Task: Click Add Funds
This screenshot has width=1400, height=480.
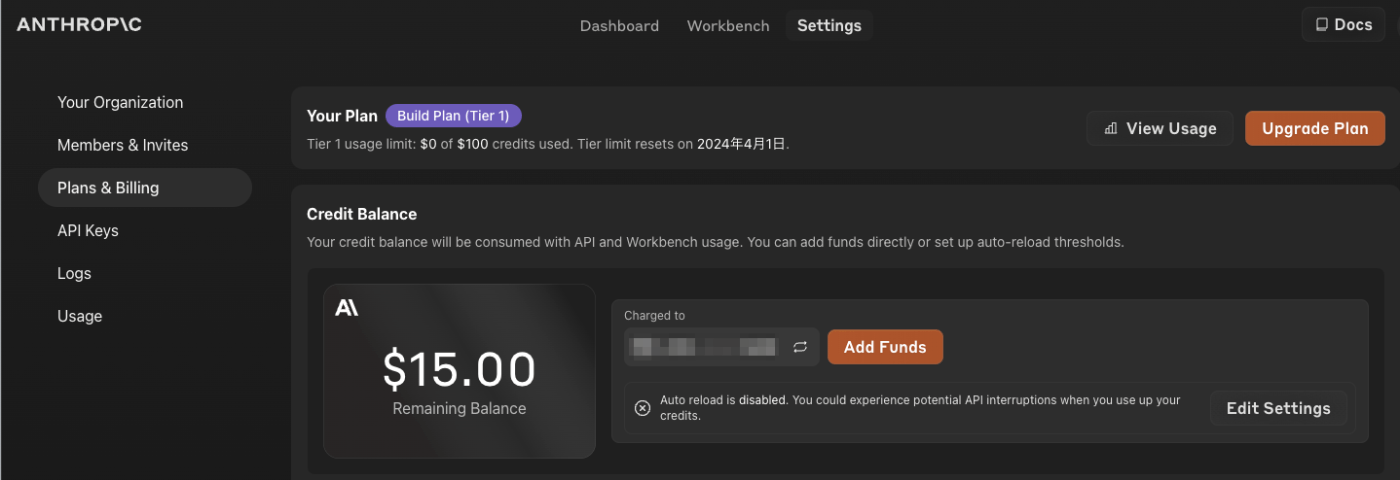Action: click(885, 347)
